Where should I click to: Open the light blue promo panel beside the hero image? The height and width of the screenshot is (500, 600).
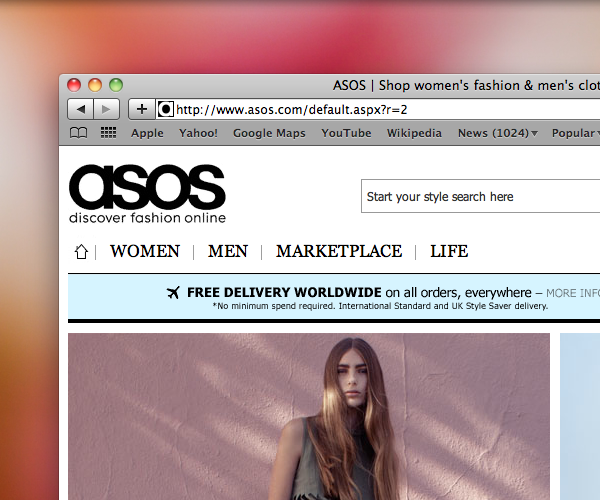[580, 416]
